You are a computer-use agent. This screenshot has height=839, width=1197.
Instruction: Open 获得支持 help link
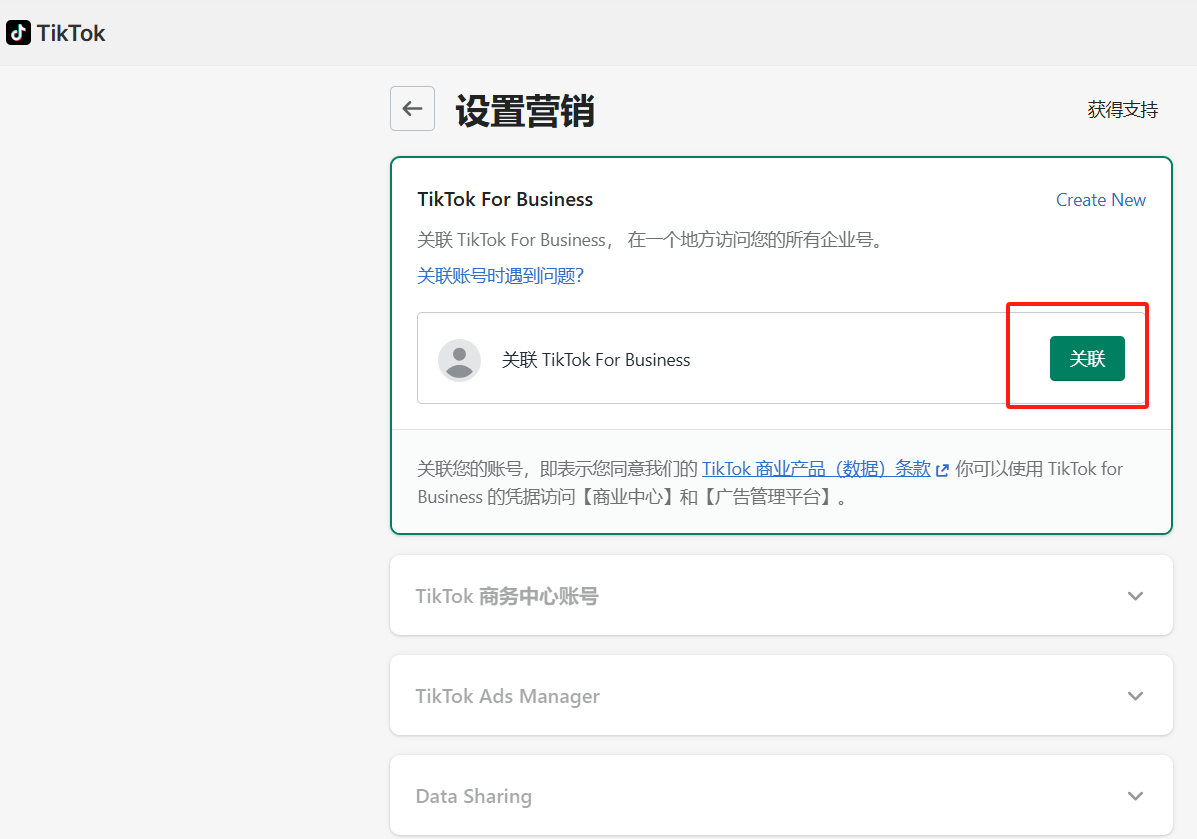coord(1122,109)
